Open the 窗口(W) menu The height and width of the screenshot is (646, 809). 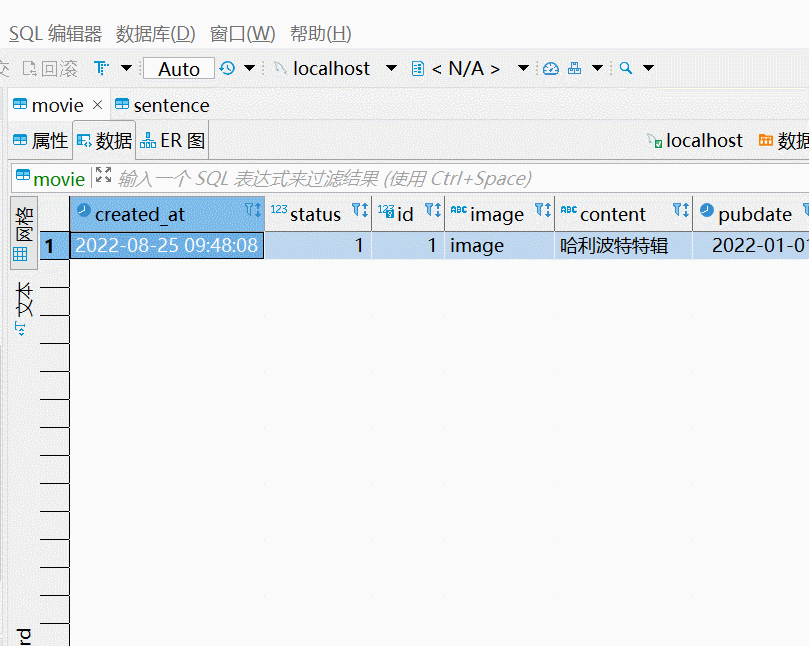pos(242,34)
